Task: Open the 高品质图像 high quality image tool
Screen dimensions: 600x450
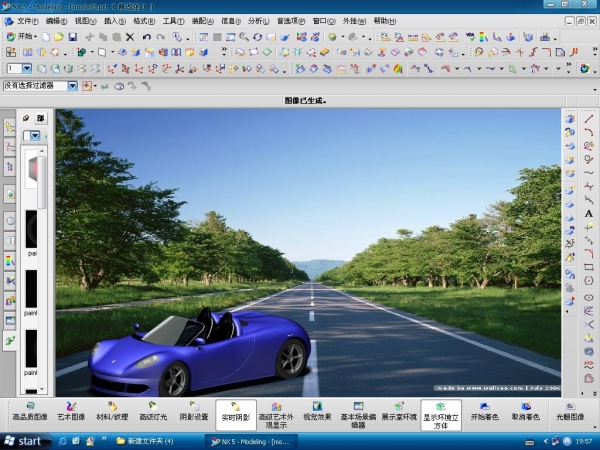Action: coord(30,411)
